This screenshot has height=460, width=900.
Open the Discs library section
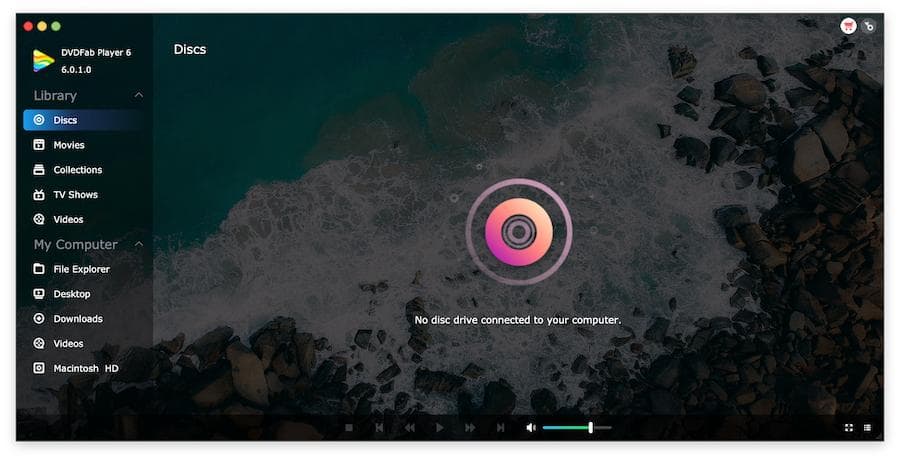click(x=83, y=120)
